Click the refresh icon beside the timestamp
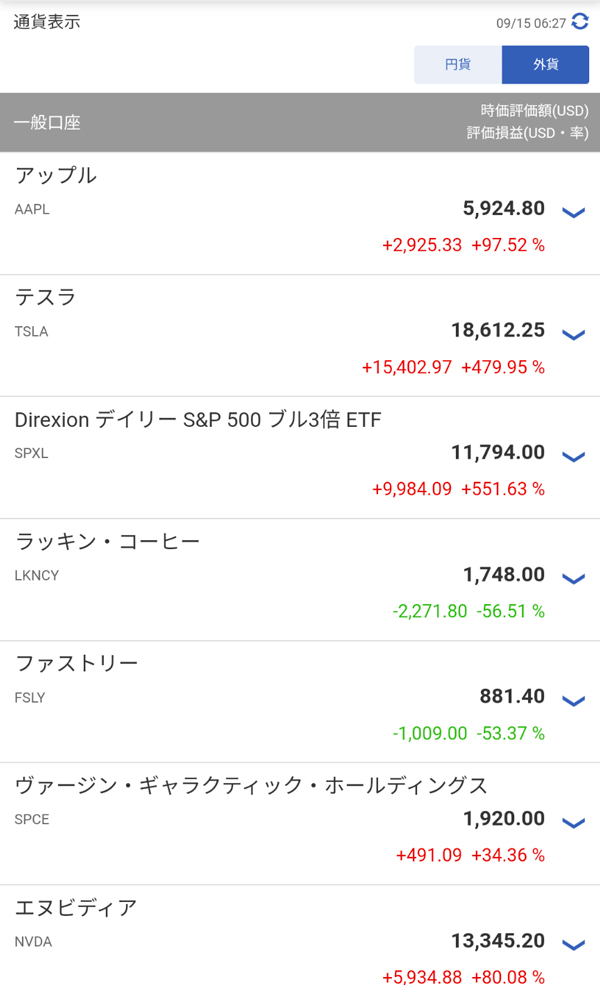Image resolution: width=600 pixels, height=985 pixels. [x=580, y=22]
